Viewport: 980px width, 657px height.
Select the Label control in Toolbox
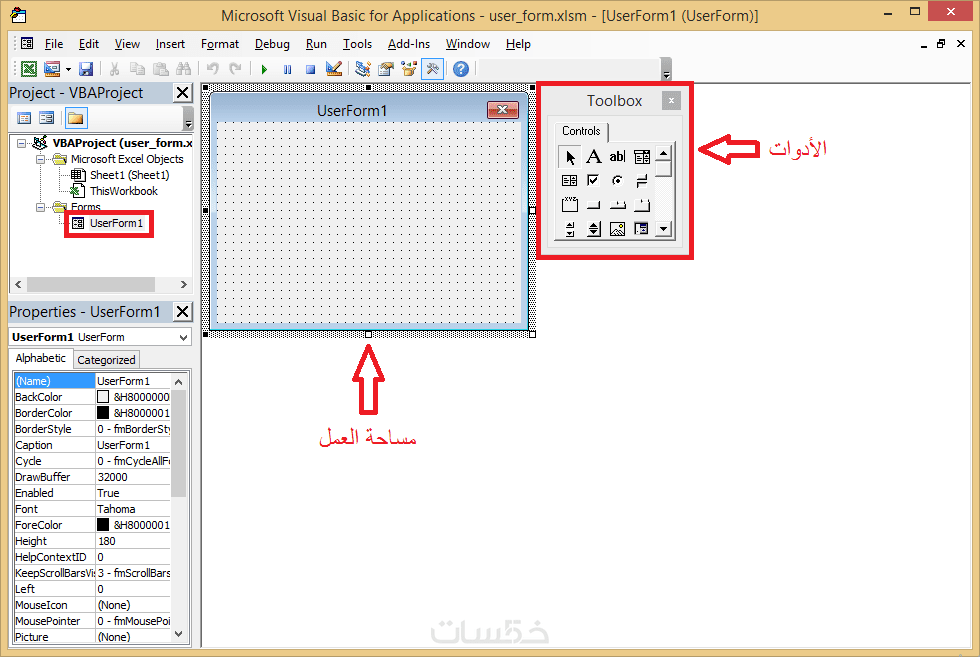click(x=593, y=157)
